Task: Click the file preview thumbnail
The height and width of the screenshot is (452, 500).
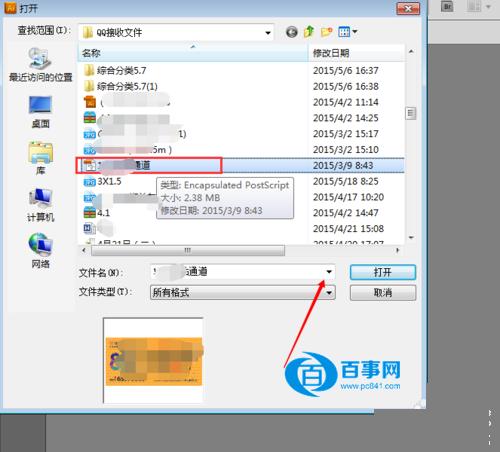Action: tap(154, 361)
